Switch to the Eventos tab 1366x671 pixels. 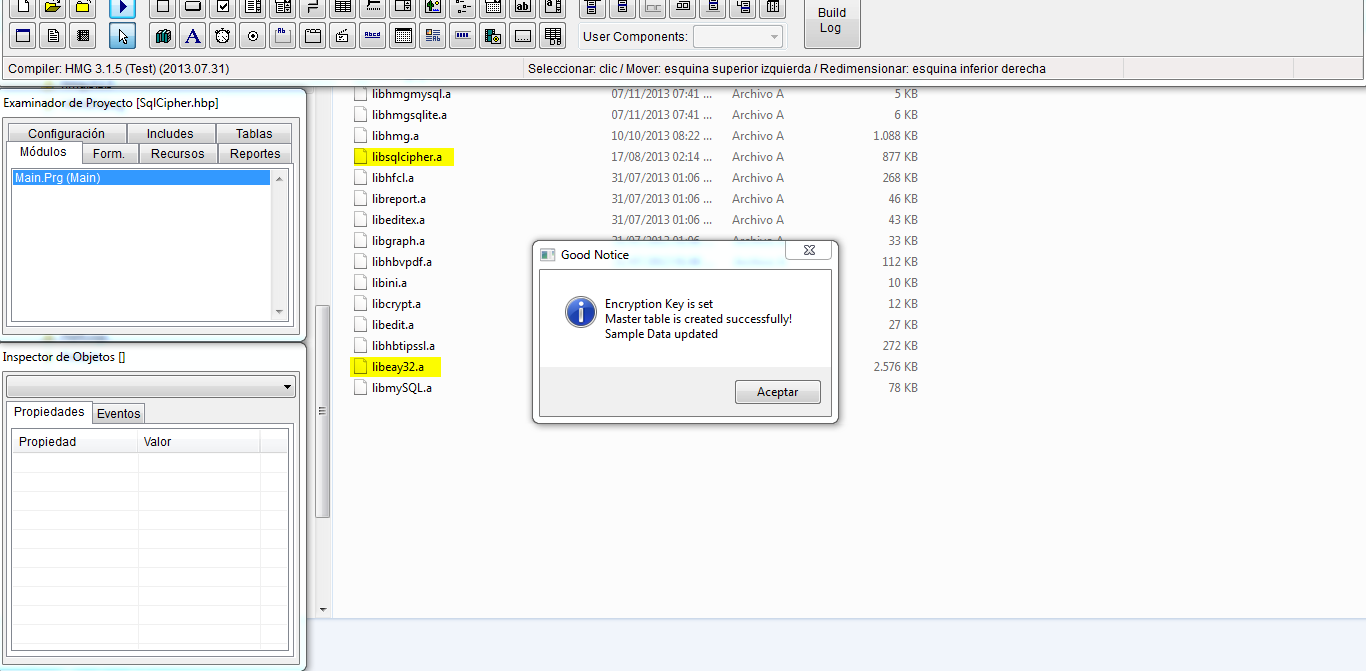118,414
